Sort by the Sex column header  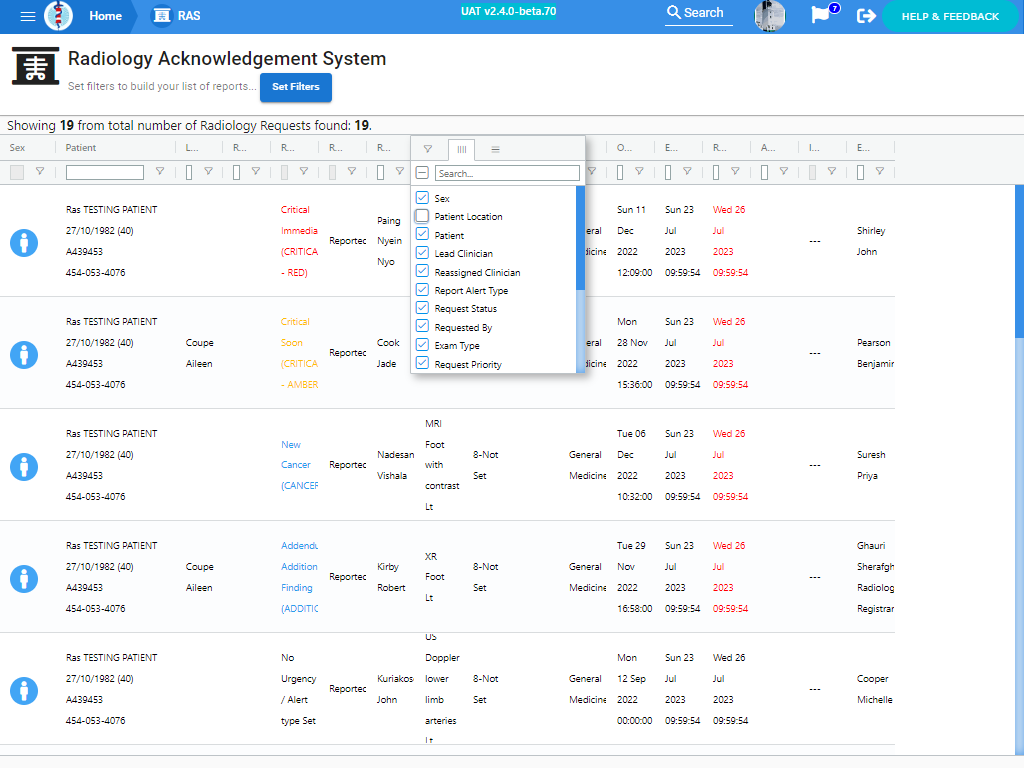[17, 148]
